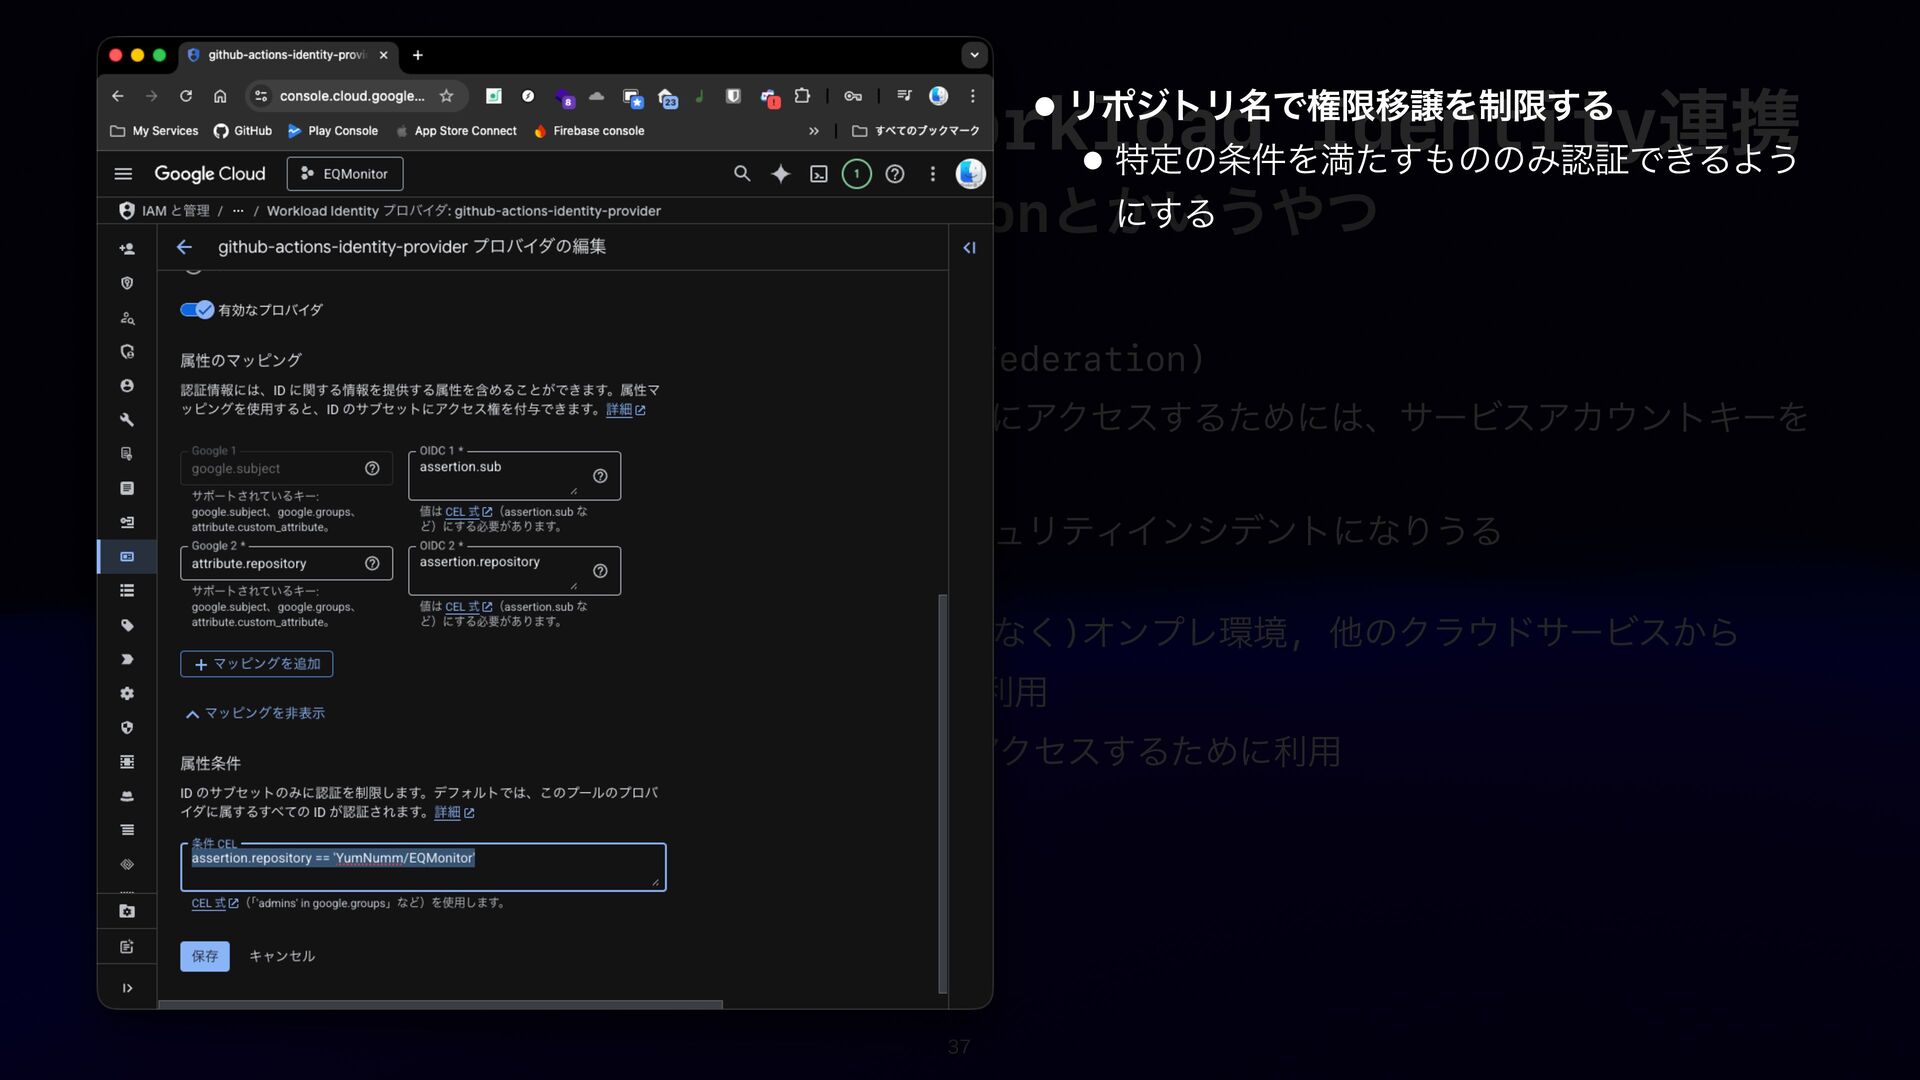This screenshot has width=1920, height=1080.
Task: Open the EQMonitor project selector
Action: coord(345,174)
